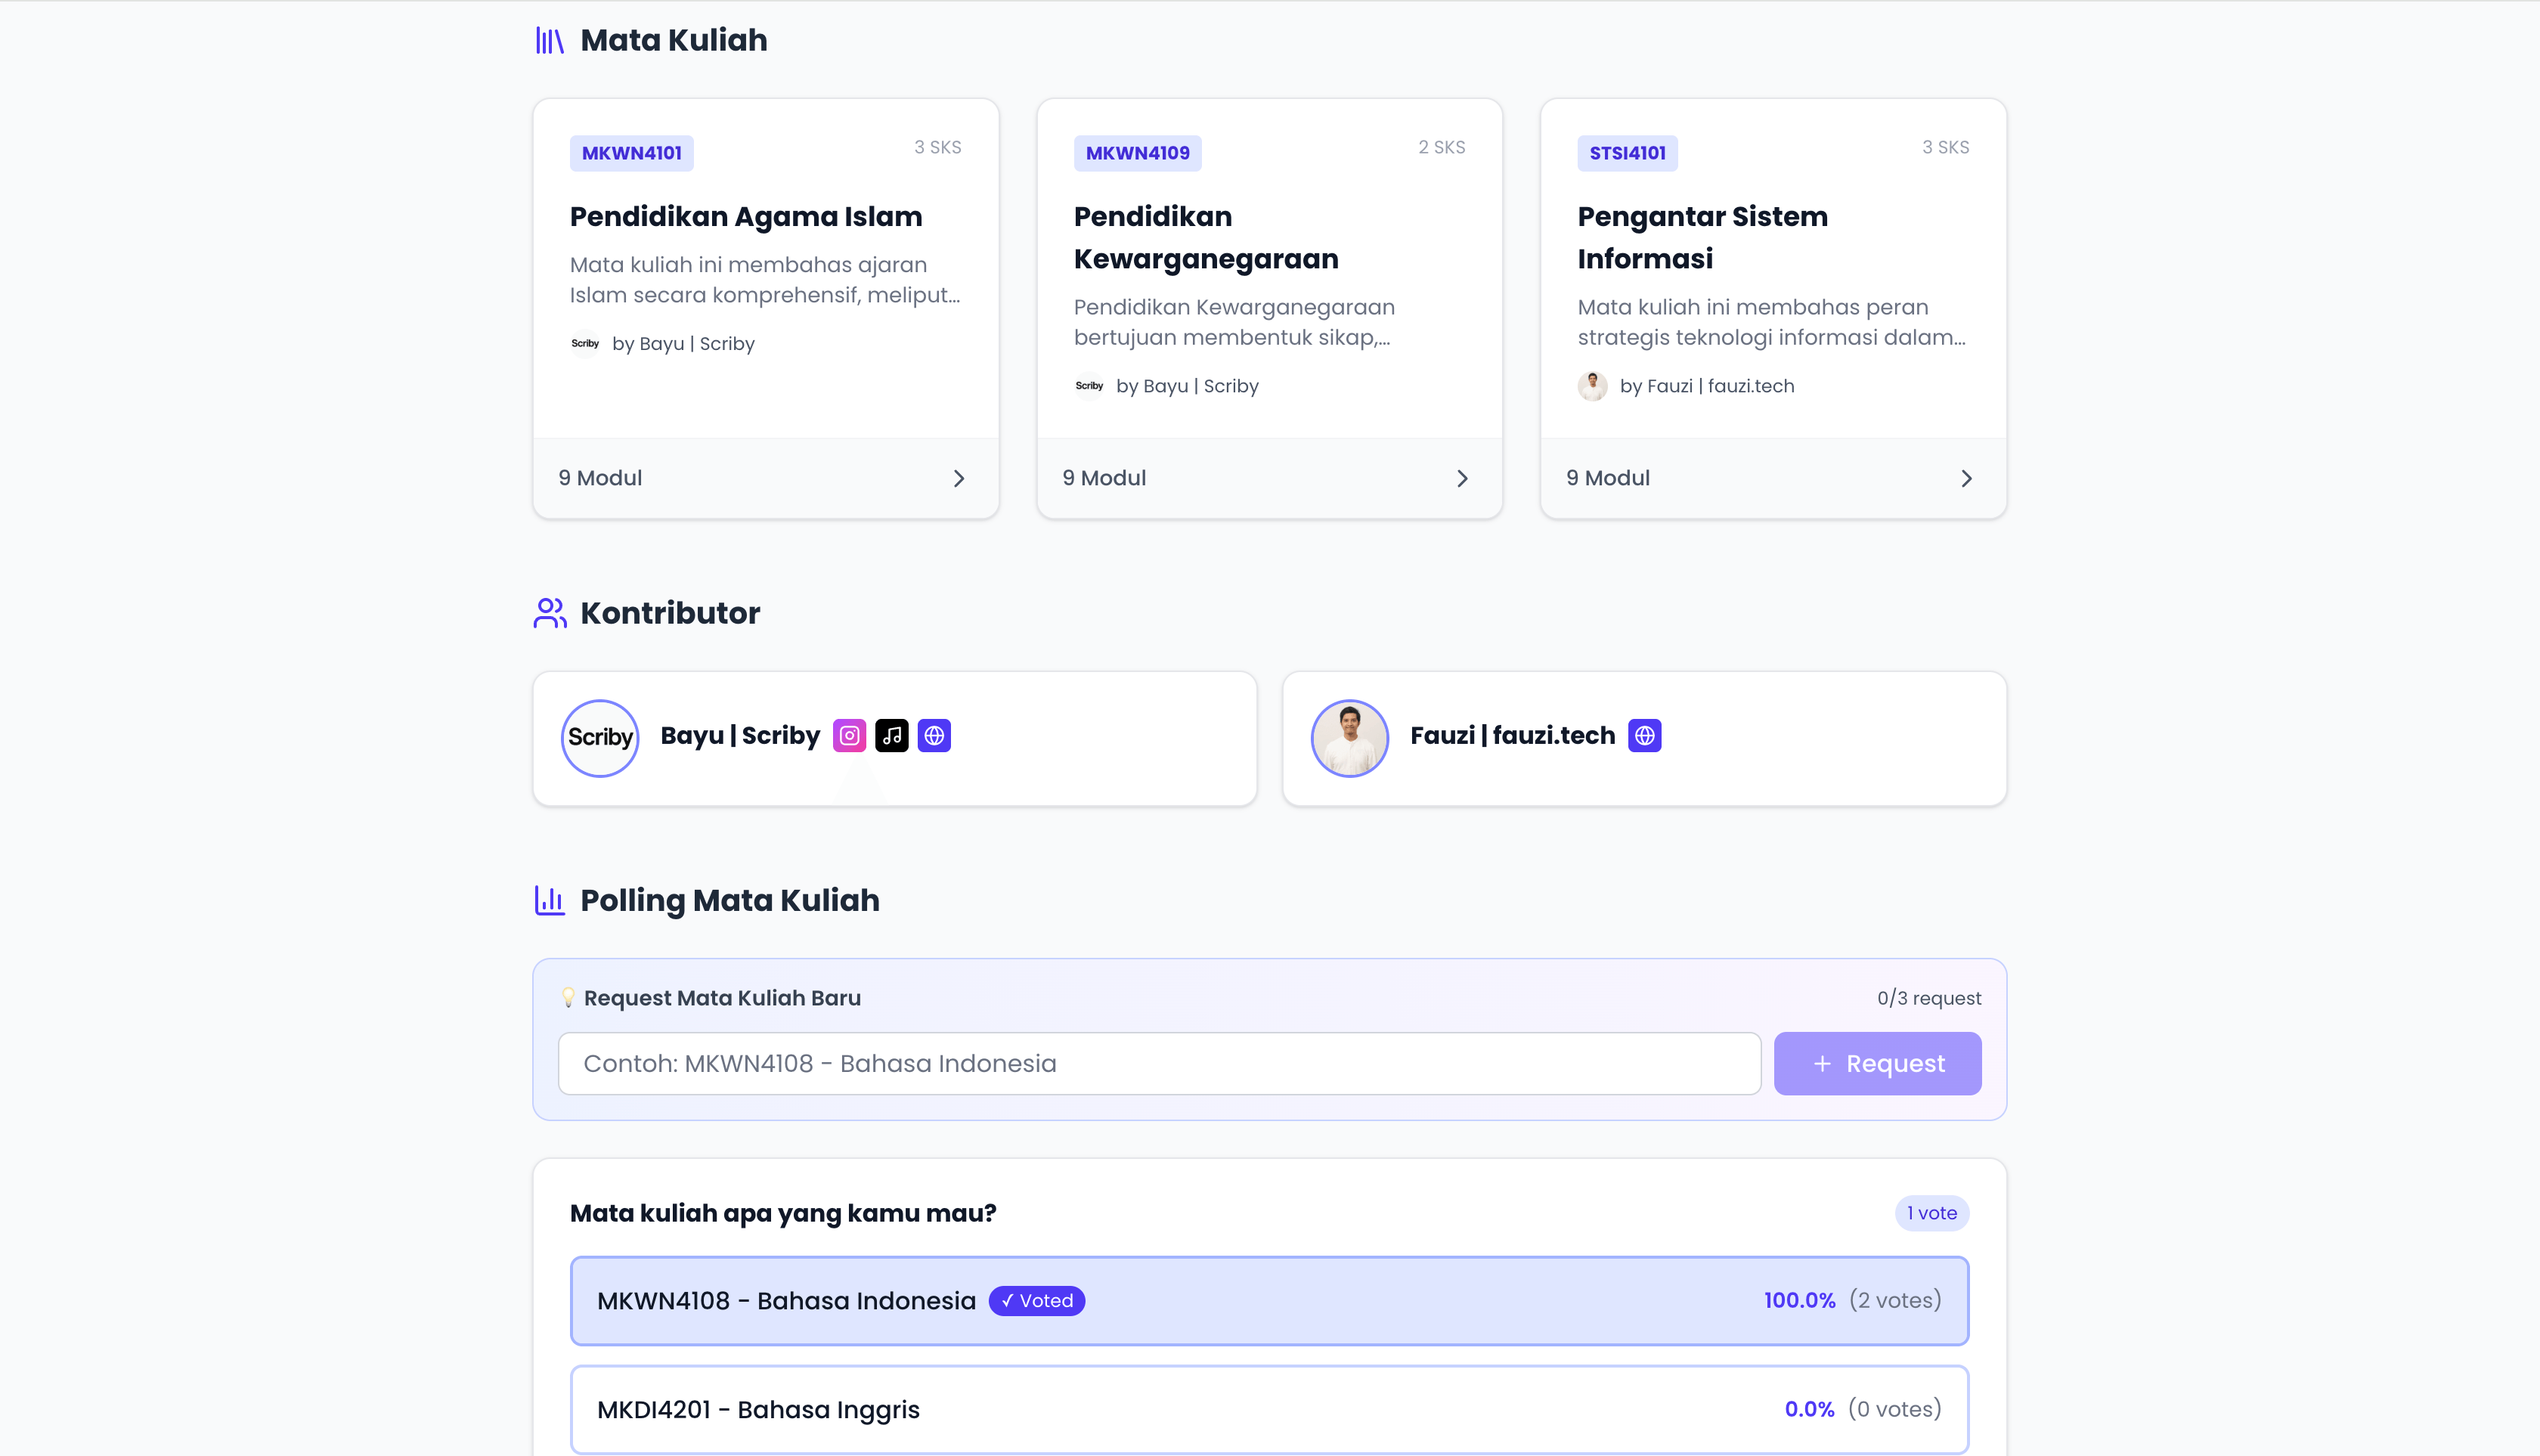
Task: Open the STSI4101 course code tag
Action: coord(1627,153)
